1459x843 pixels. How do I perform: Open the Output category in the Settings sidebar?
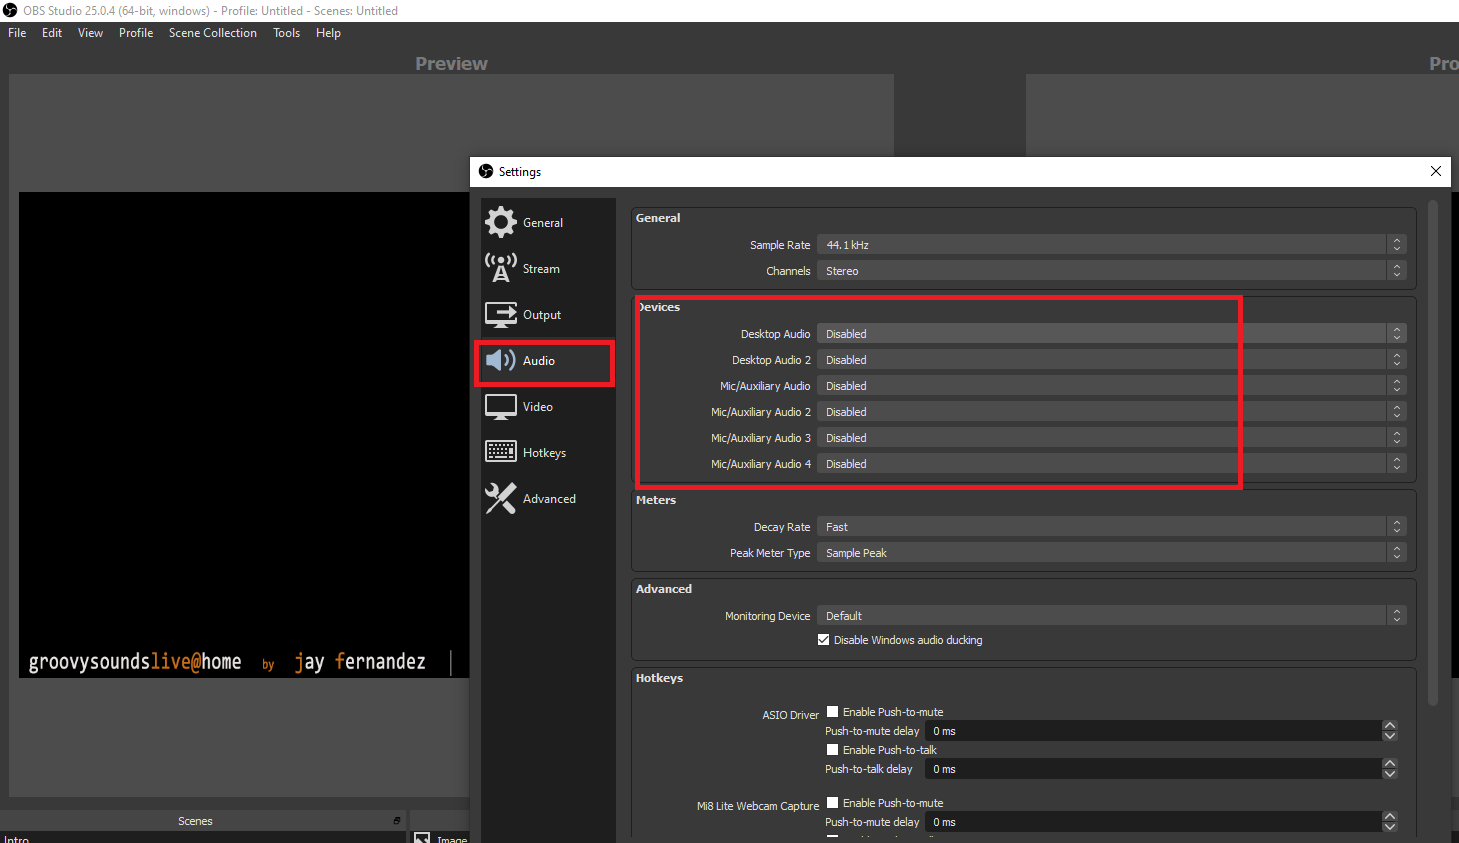point(546,314)
